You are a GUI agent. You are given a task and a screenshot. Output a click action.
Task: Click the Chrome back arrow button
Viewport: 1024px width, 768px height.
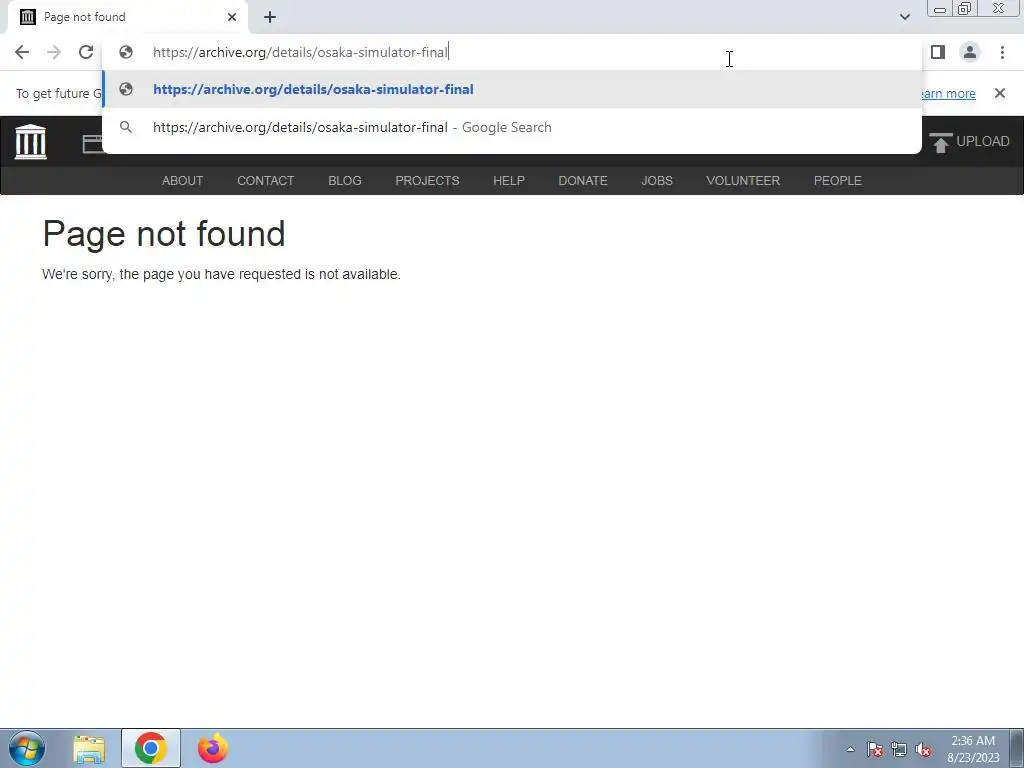(22, 52)
